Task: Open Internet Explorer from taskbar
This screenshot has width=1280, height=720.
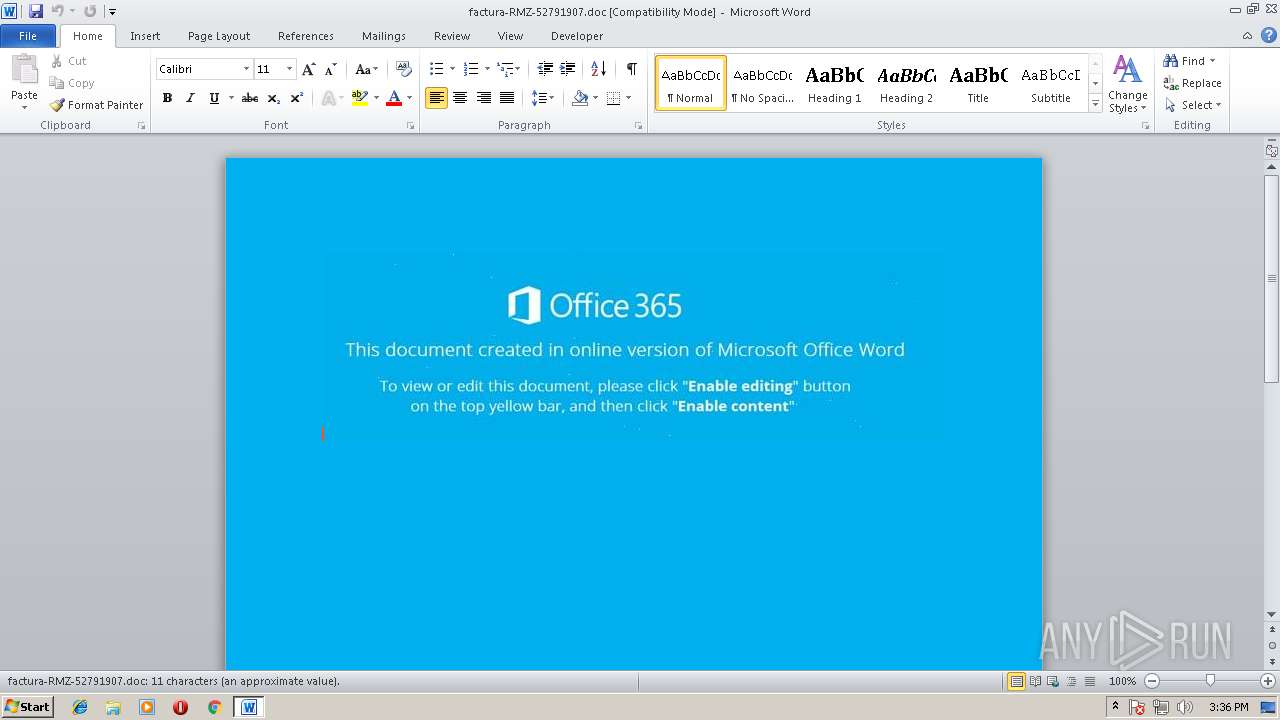Action: (x=80, y=707)
